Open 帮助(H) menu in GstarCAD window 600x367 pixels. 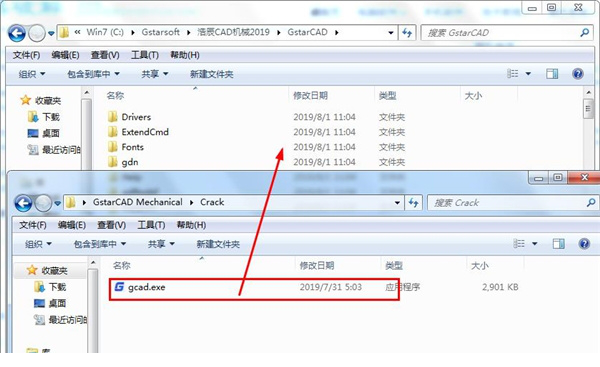coord(185,55)
